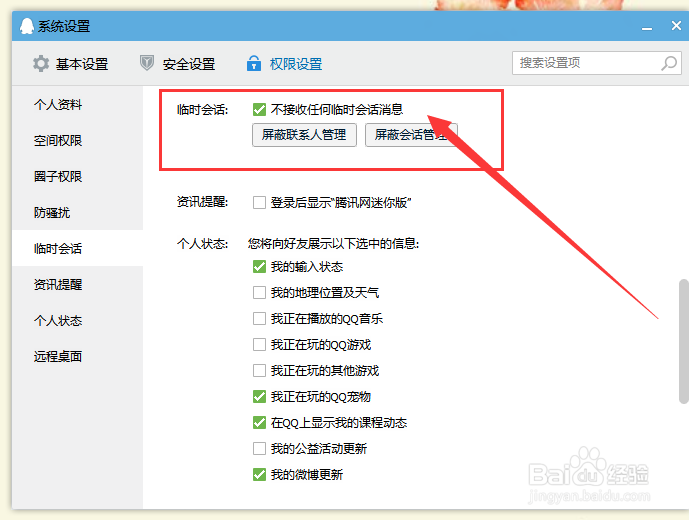Check 我正在玩的QQ游戏
Image resolution: width=689 pixels, height=520 pixels.
point(259,344)
